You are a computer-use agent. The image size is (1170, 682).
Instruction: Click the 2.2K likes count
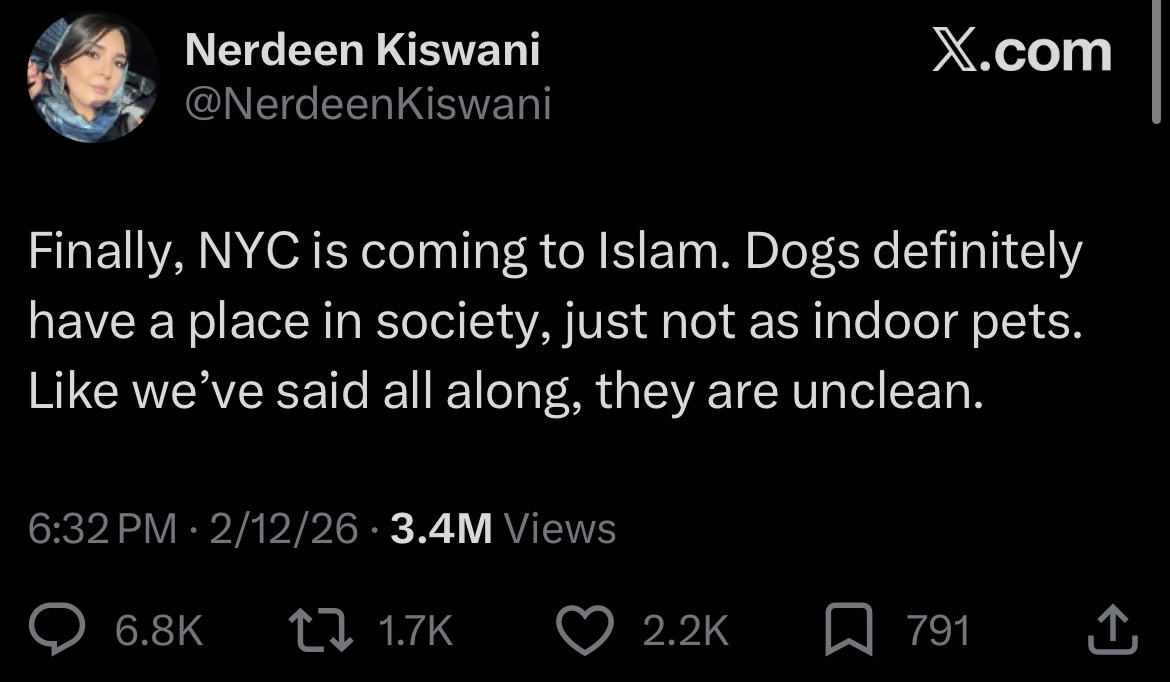pyautogui.click(x=685, y=631)
